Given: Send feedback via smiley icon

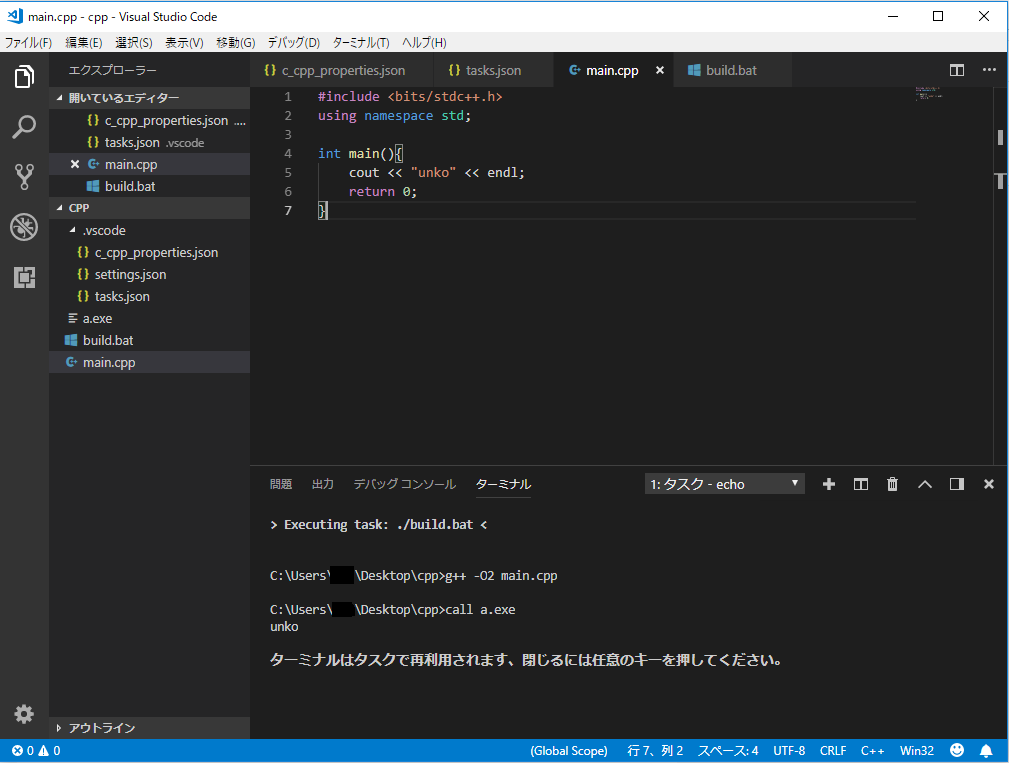Looking at the screenshot, I should [957, 750].
